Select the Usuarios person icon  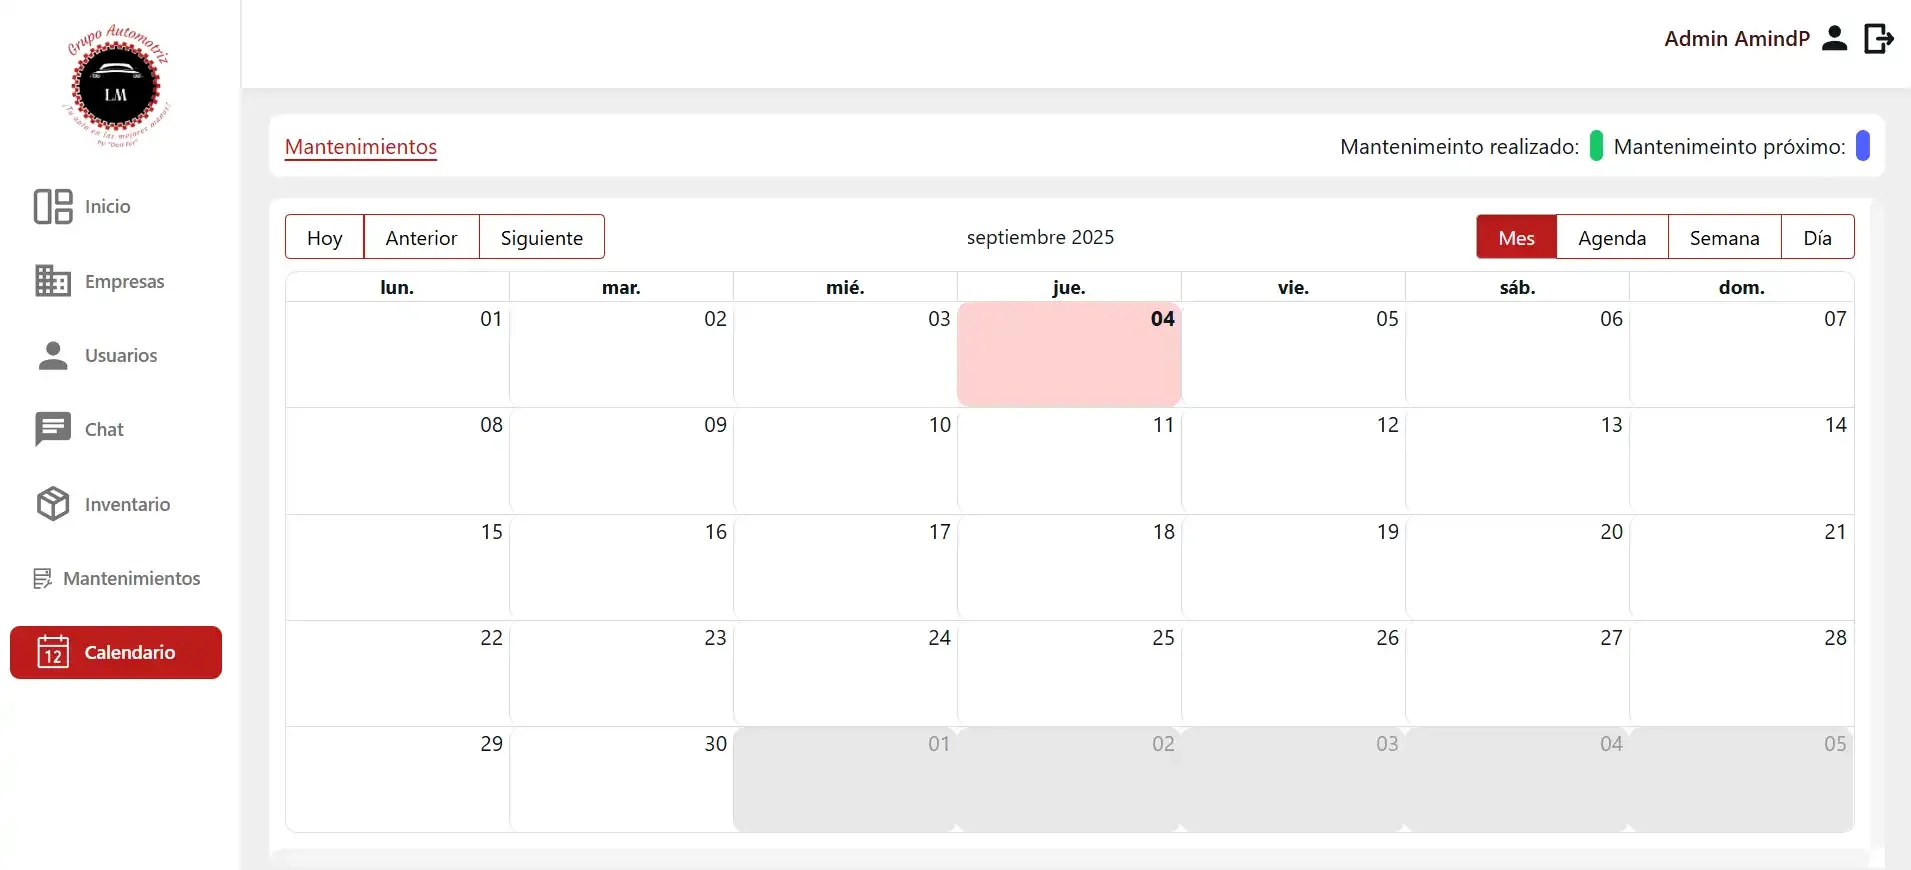tap(53, 356)
